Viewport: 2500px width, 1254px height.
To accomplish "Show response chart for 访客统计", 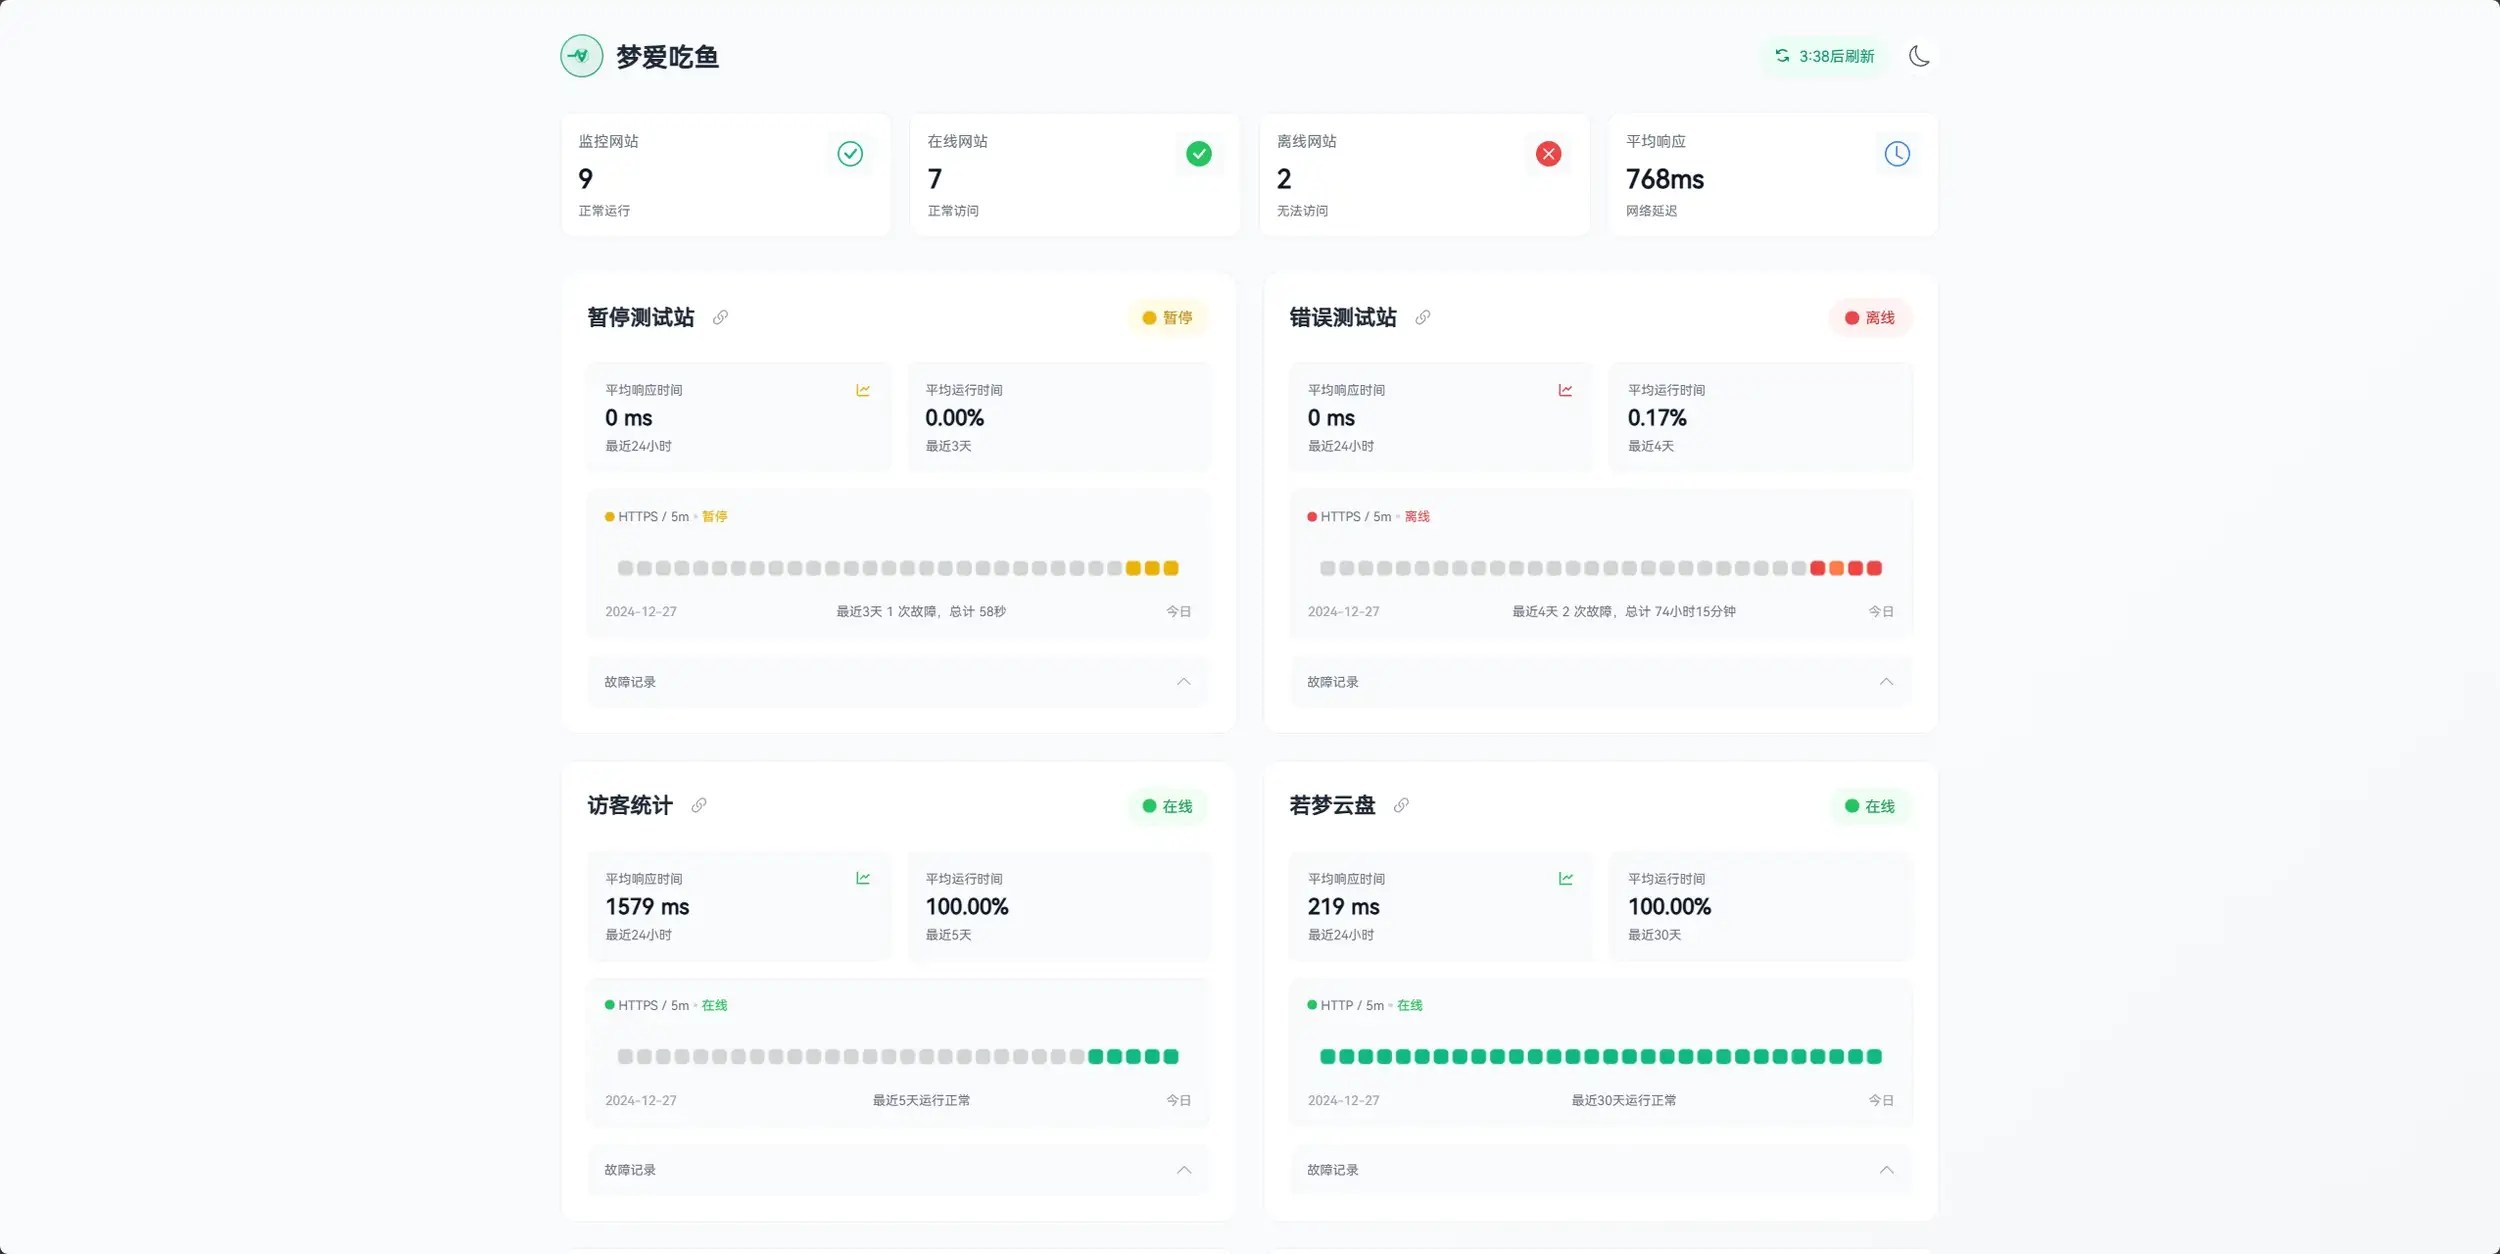I will (x=862, y=878).
